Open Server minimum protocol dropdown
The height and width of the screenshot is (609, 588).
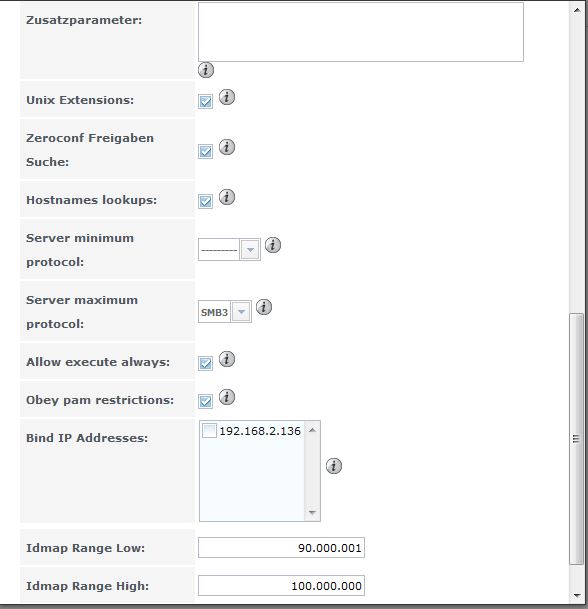coord(229,250)
